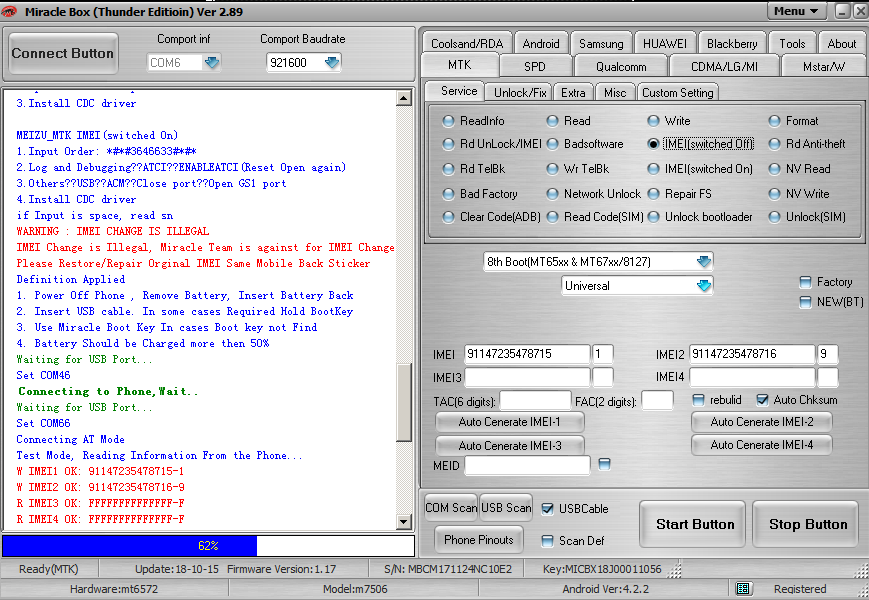This screenshot has width=869, height=600.
Task: Click the Connect Button
Action: [63, 53]
